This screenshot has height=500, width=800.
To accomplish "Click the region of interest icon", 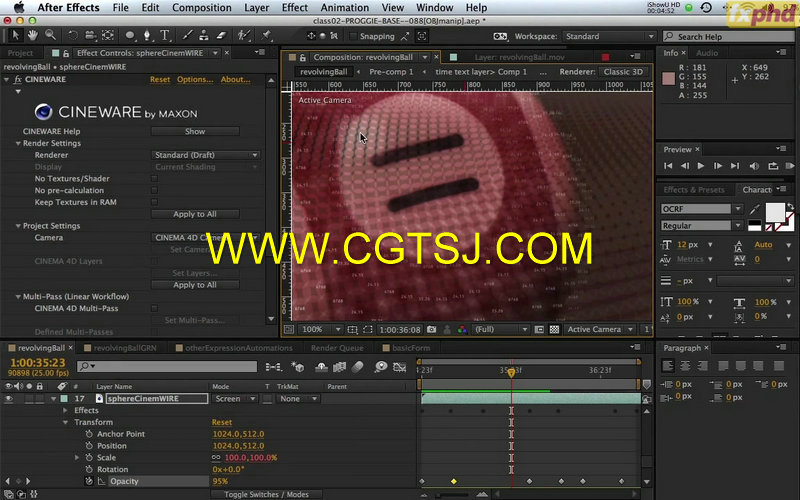I will [x=367, y=330].
